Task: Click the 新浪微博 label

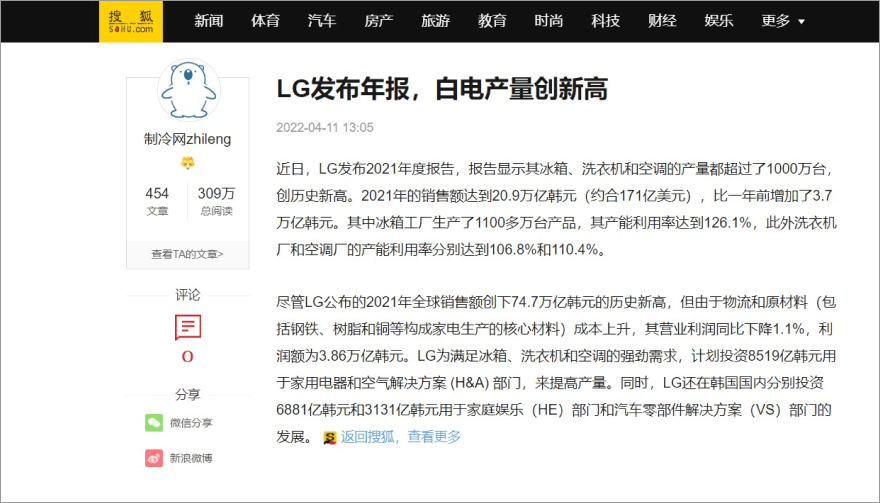Action: point(191,458)
